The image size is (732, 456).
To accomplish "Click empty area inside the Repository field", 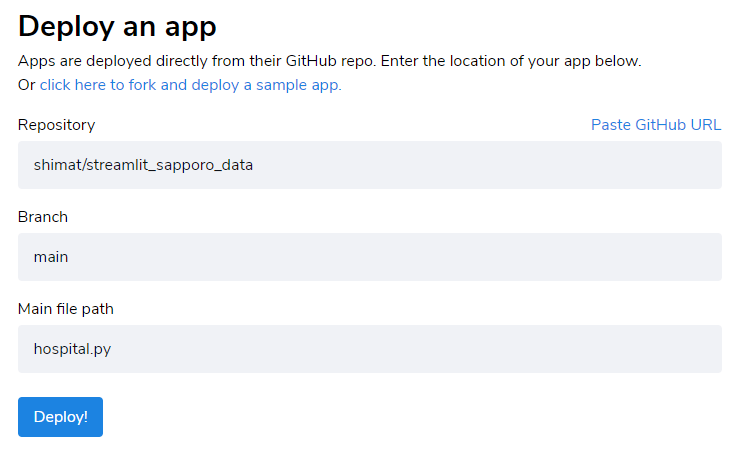I will (486, 165).
